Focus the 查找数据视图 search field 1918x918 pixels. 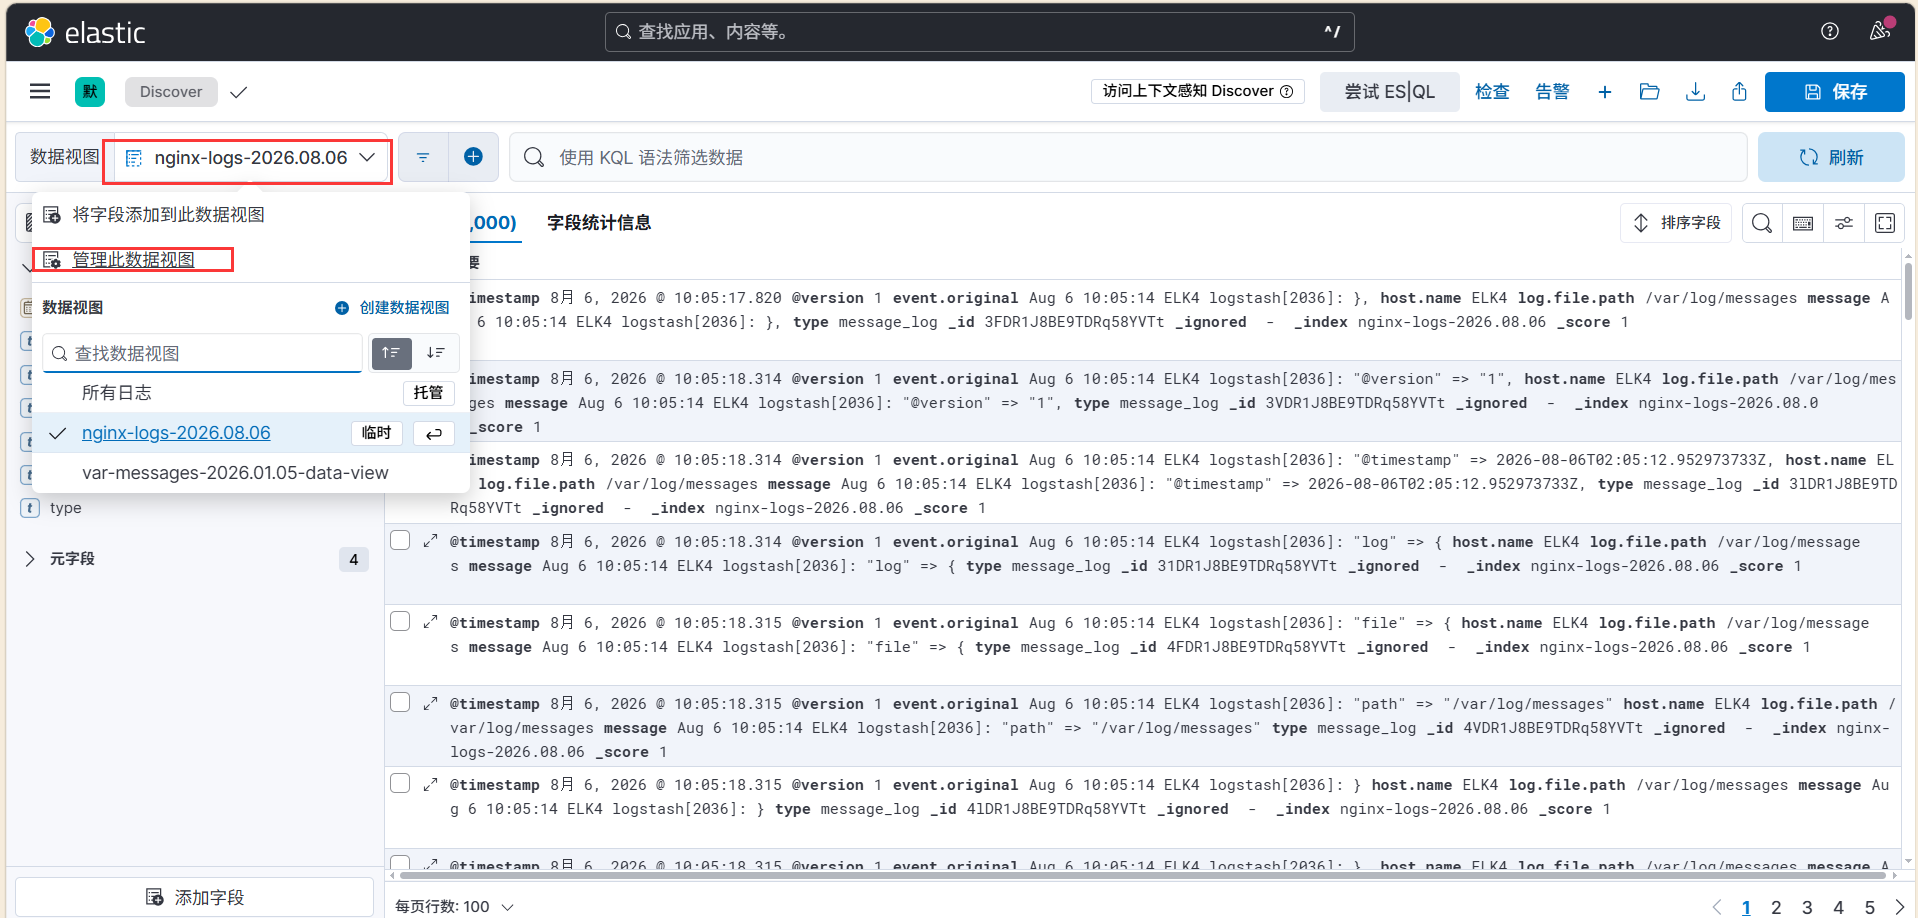[203, 353]
